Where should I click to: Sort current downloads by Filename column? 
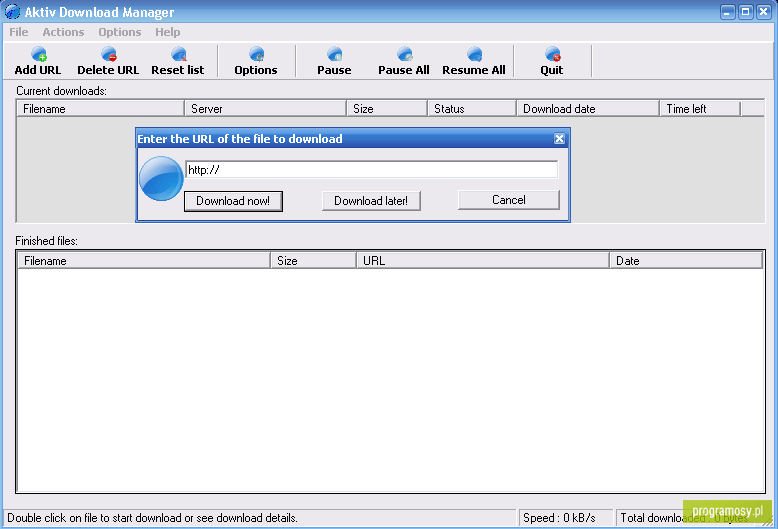pos(101,109)
